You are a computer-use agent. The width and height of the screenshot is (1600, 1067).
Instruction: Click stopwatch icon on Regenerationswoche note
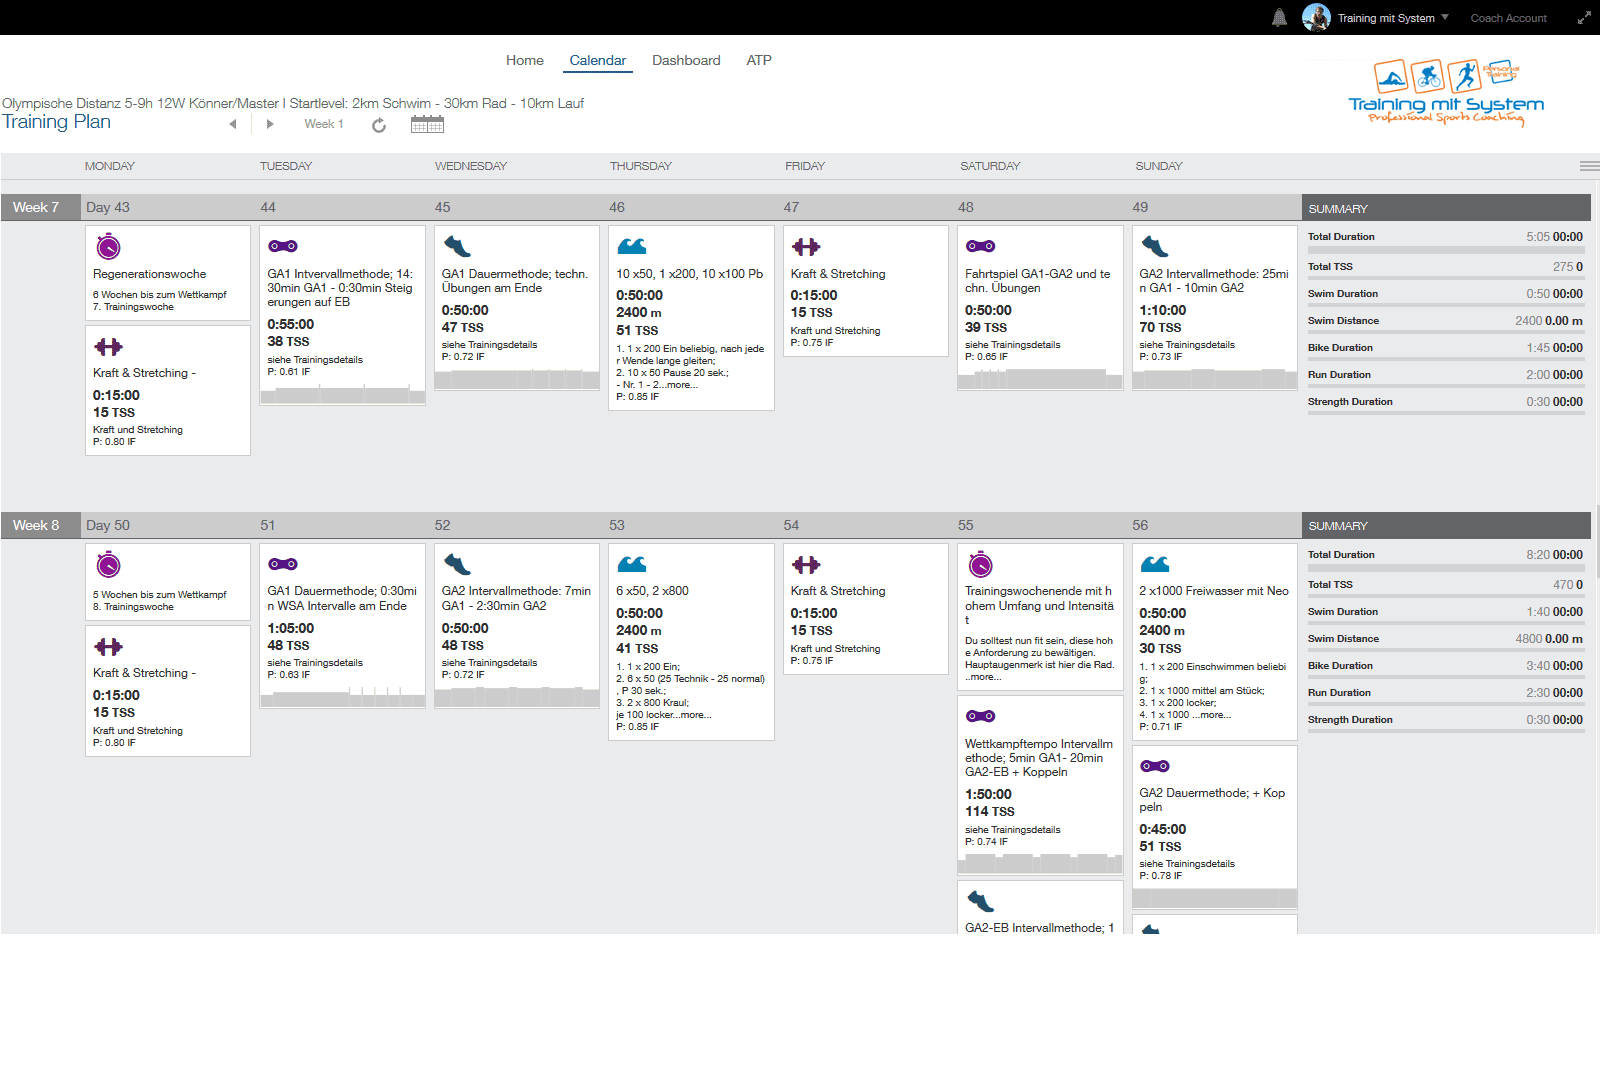pyautogui.click(x=108, y=246)
